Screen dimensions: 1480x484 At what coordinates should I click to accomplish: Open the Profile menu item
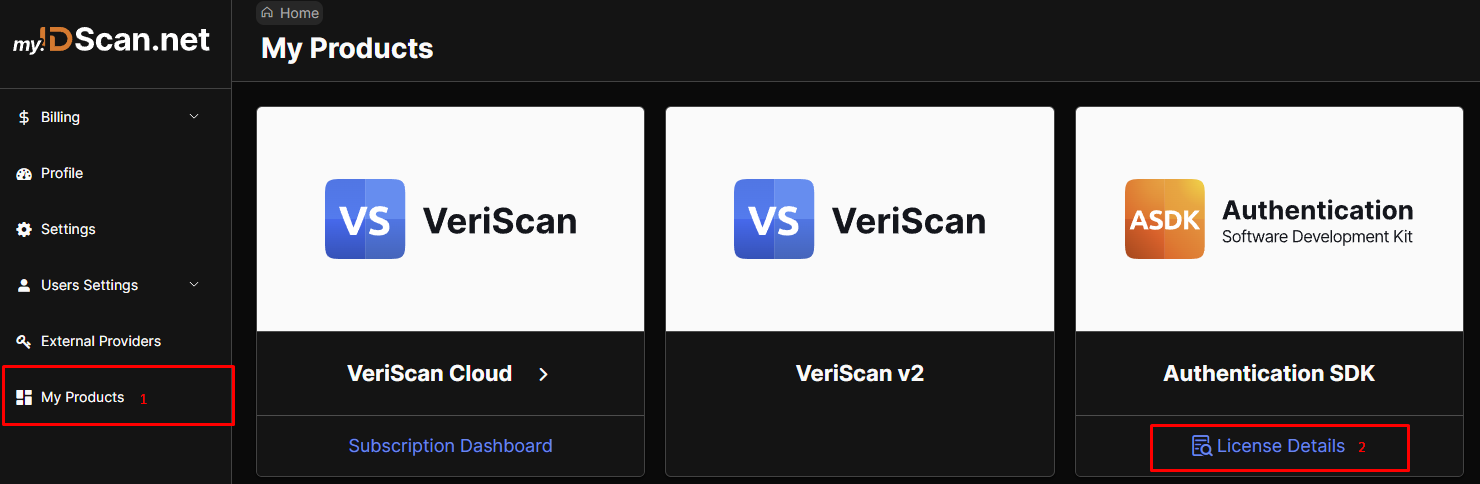(62, 173)
